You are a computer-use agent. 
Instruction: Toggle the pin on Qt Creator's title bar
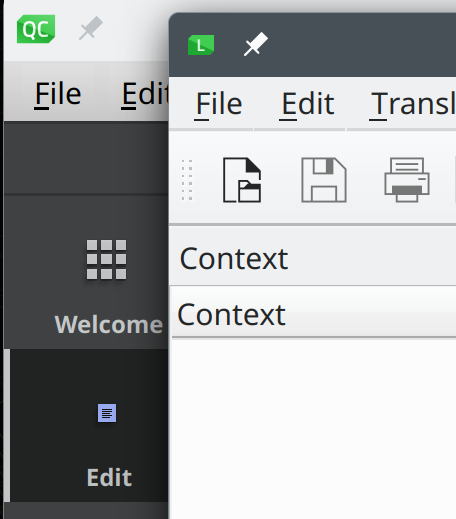coord(91,28)
